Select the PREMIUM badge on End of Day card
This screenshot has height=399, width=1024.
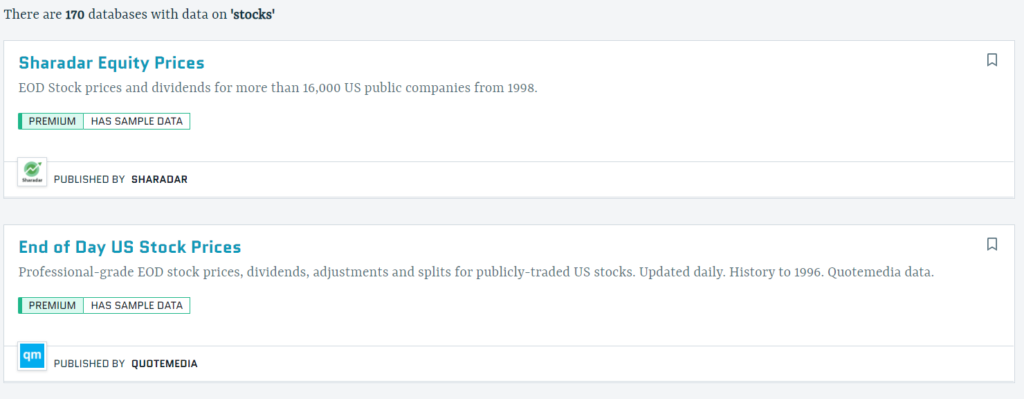click(x=52, y=306)
